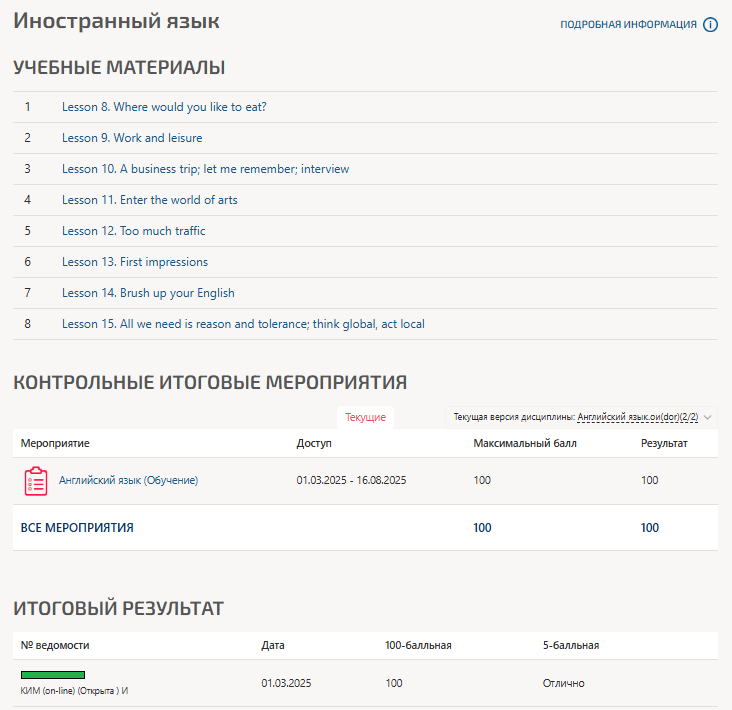Open the Английский язык (Обучение) event link

click(128, 481)
